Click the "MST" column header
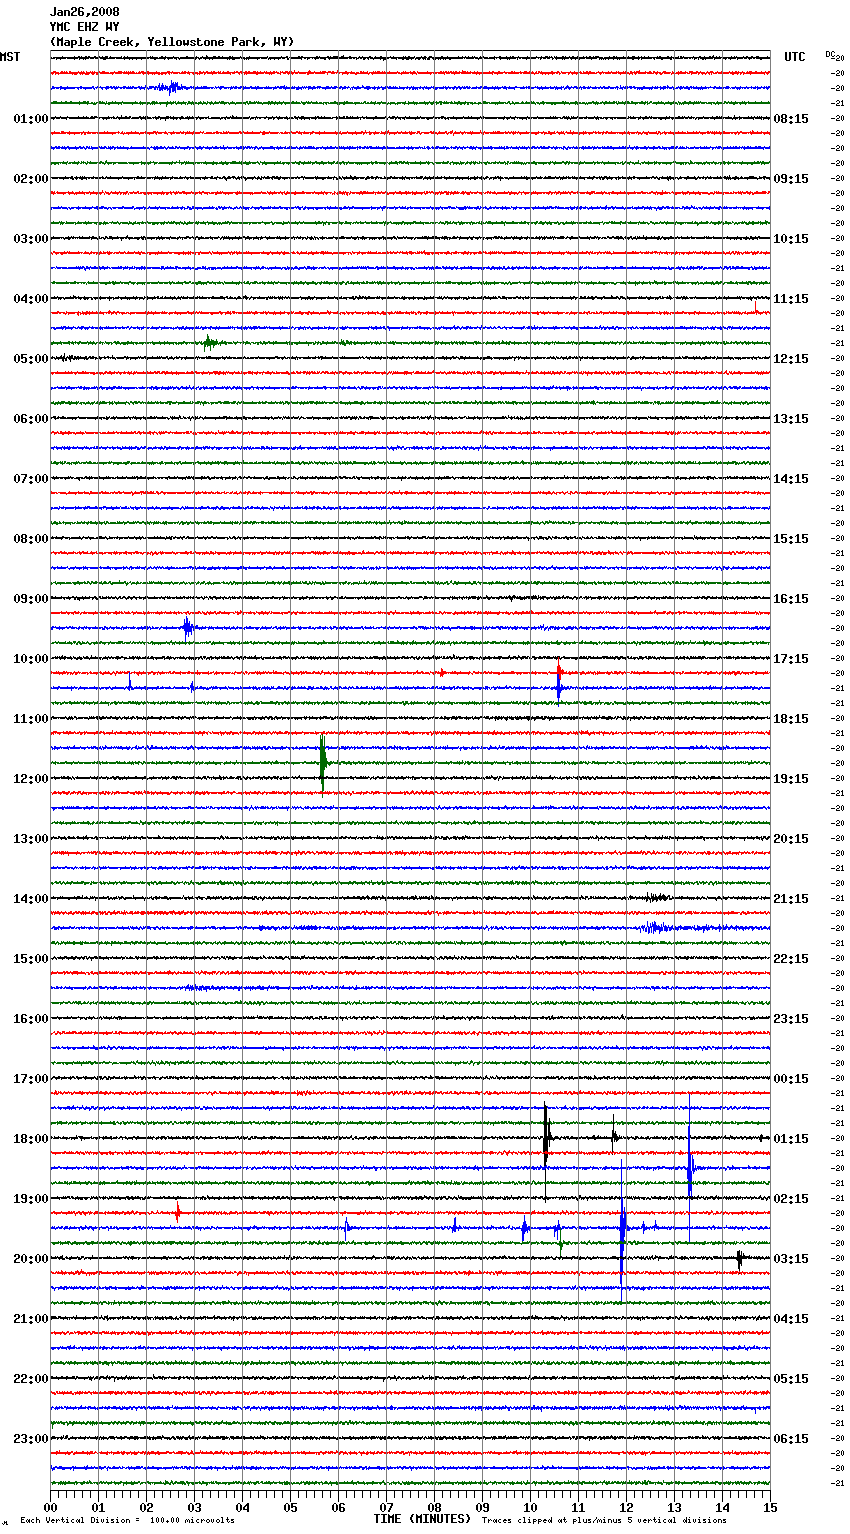This screenshot has height=1534, width=850. tap(10, 57)
